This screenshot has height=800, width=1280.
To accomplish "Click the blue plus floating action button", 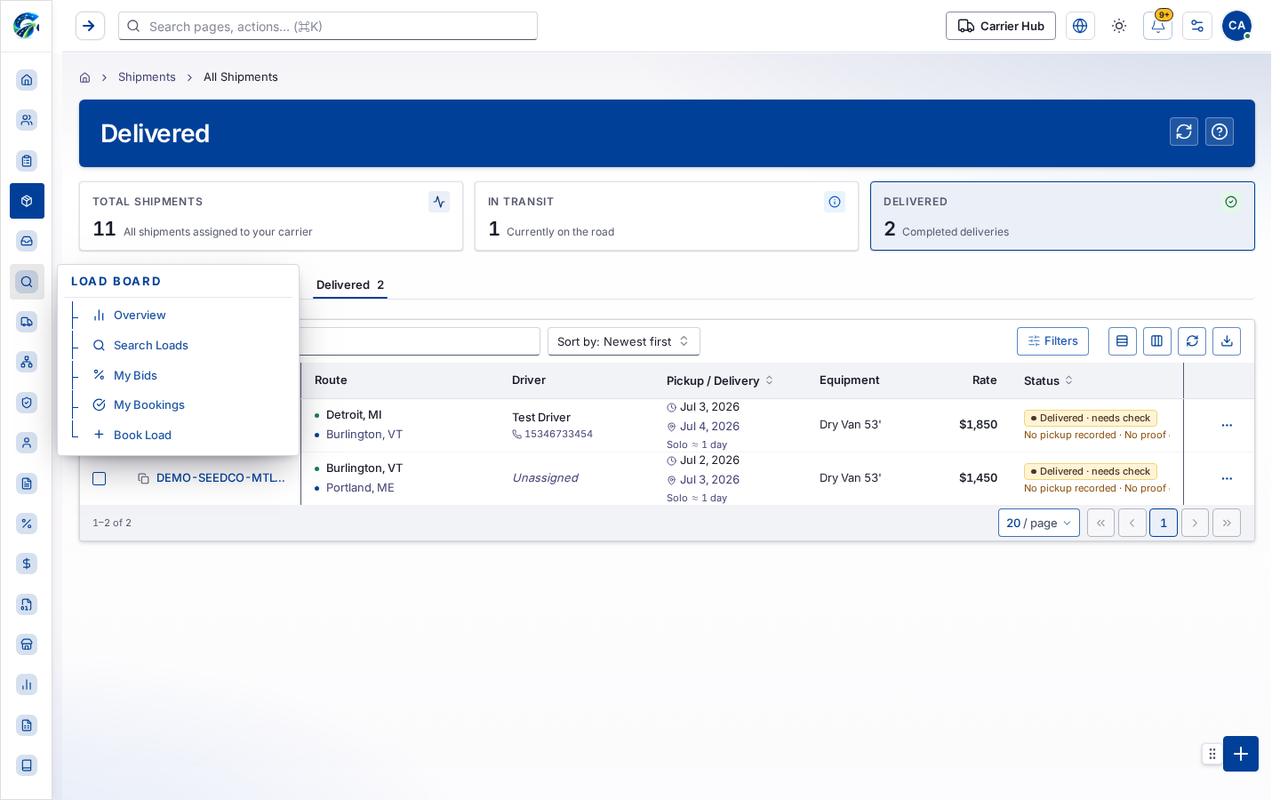I will click(1241, 754).
